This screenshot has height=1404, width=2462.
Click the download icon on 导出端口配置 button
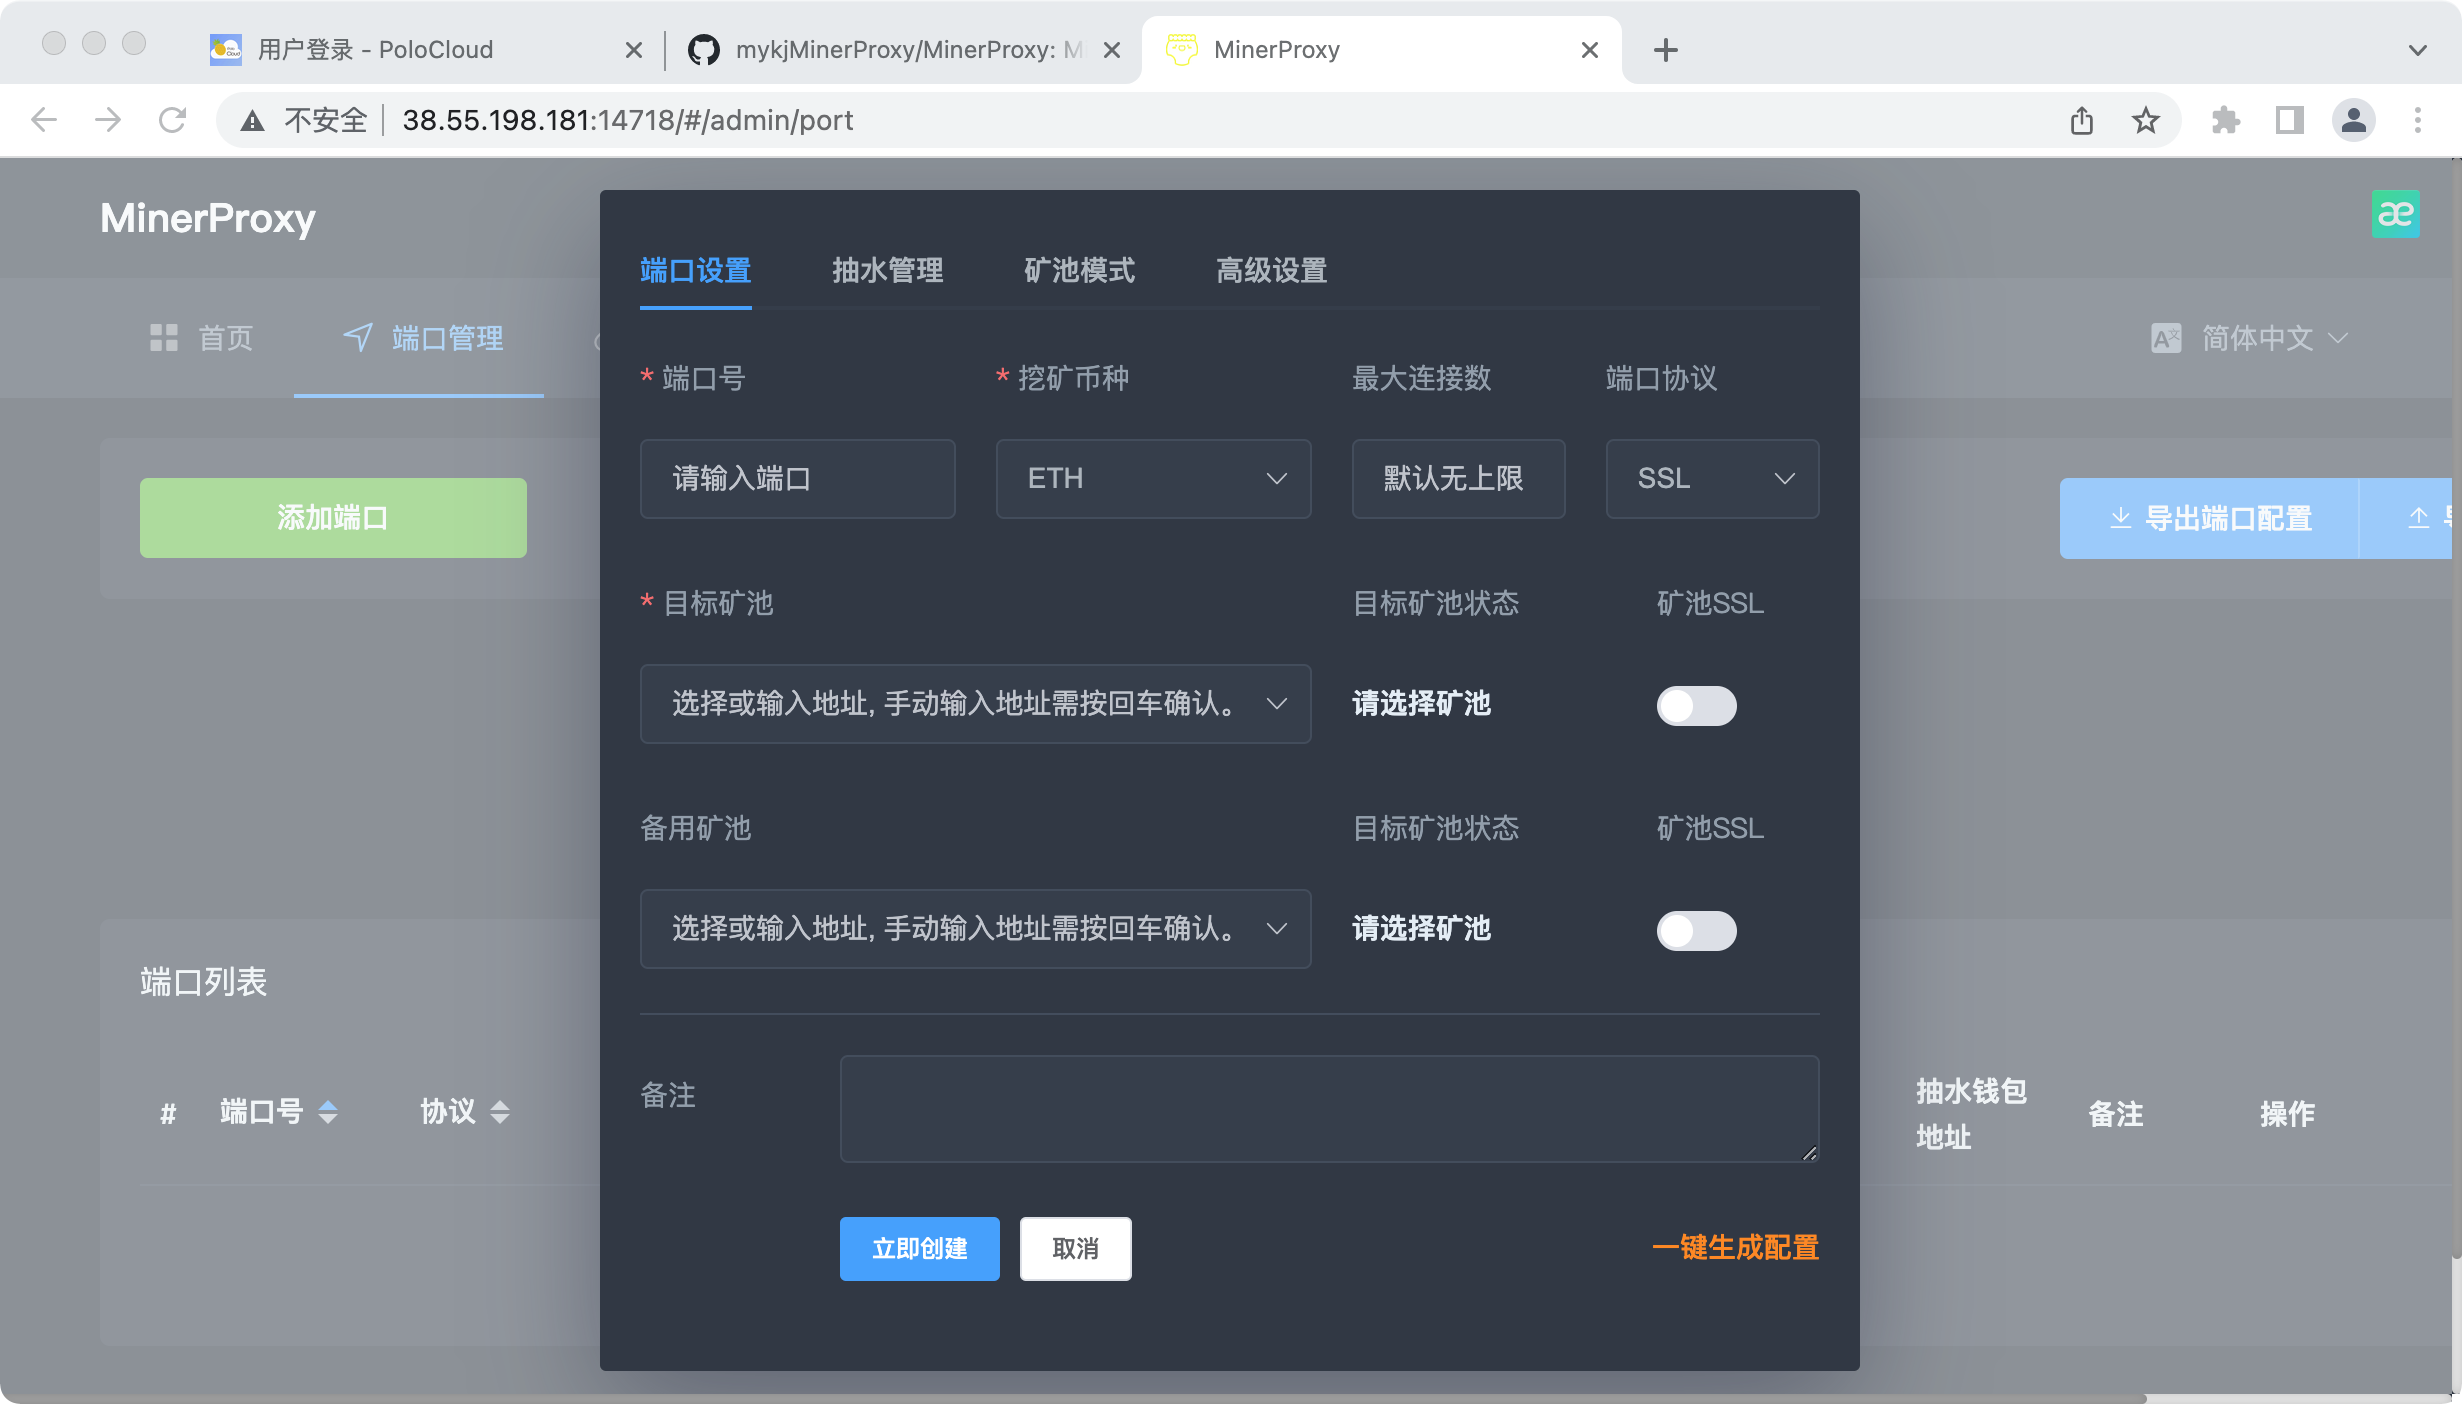pyautogui.click(x=2122, y=518)
